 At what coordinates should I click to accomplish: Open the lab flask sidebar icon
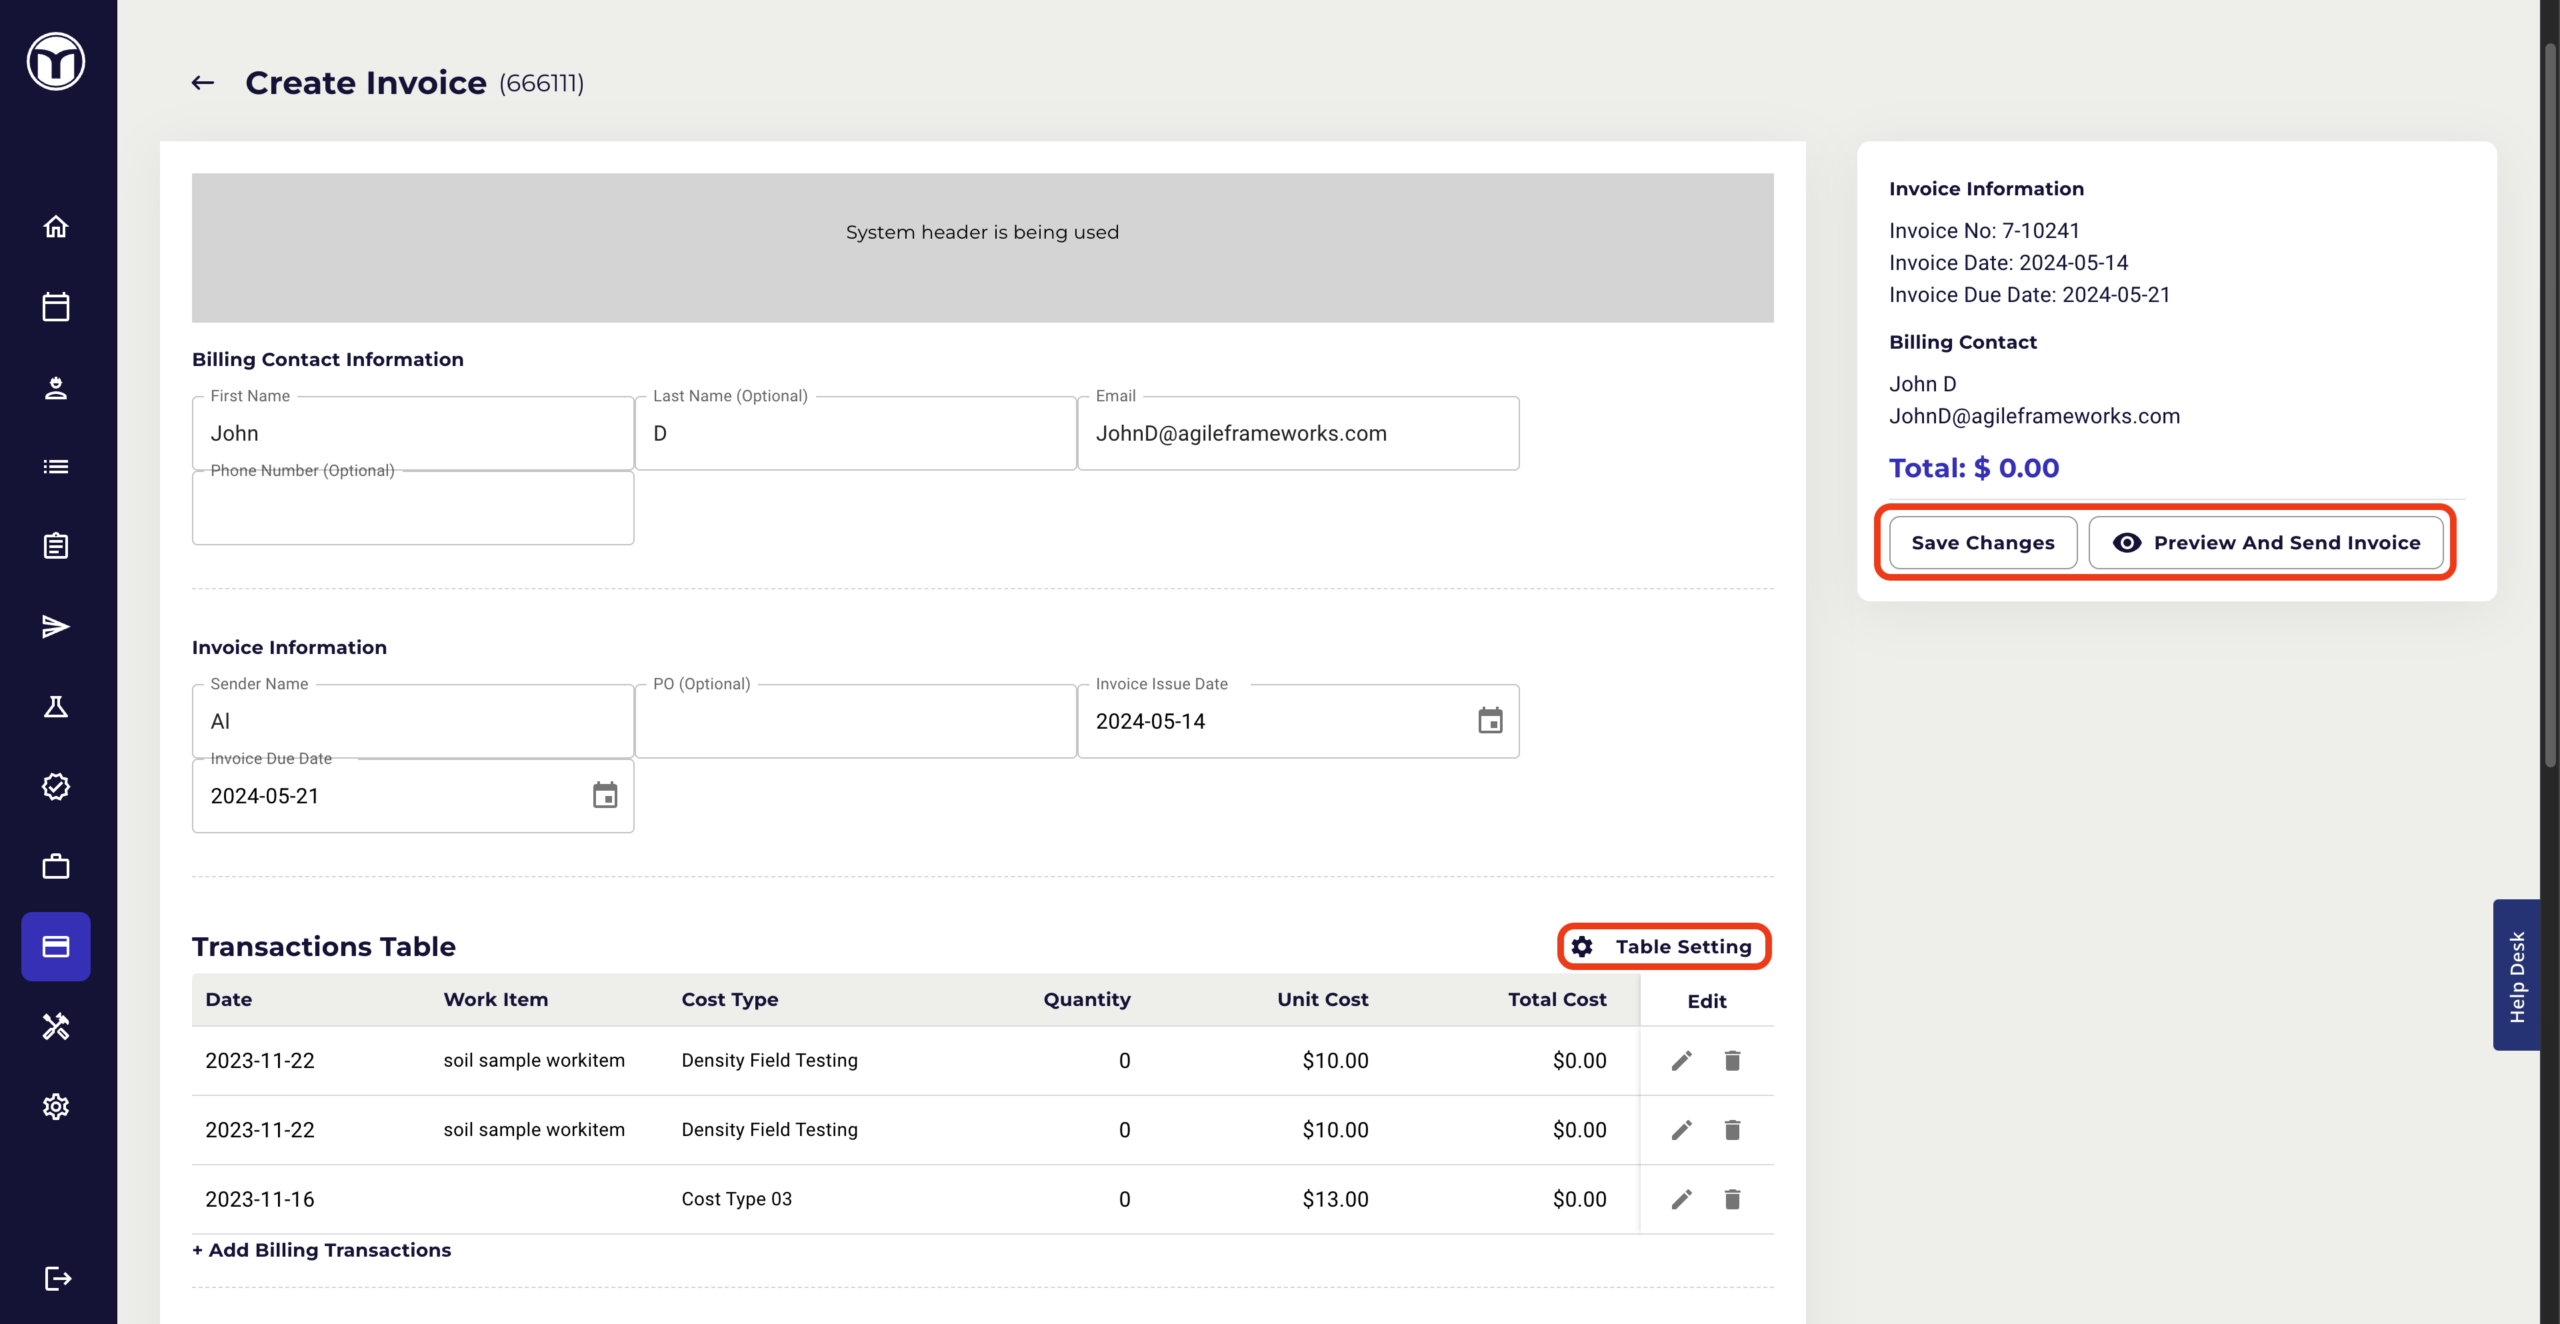point(56,707)
